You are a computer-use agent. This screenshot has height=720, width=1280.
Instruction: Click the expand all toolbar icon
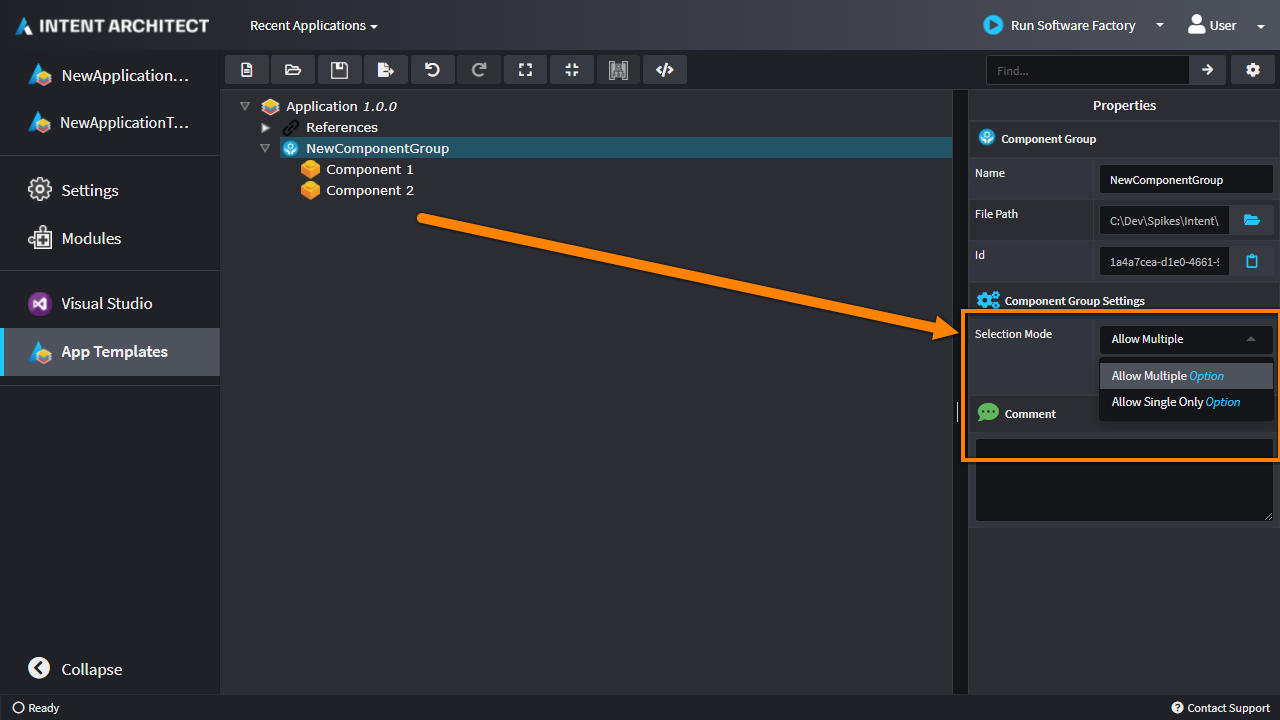coord(525,70)
